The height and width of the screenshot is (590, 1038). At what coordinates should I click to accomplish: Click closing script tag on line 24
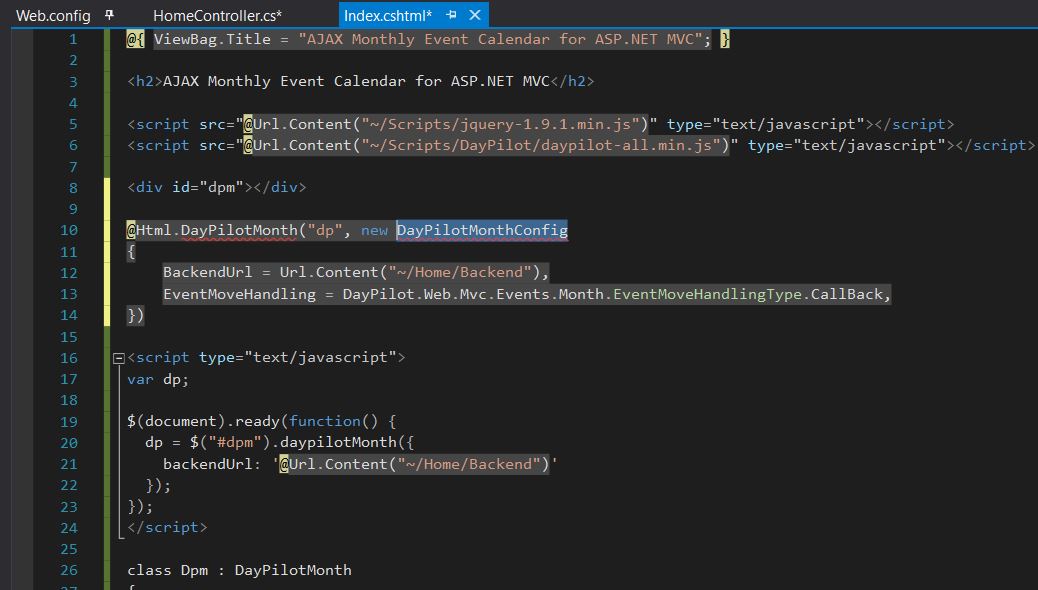[x=167, y=527]
